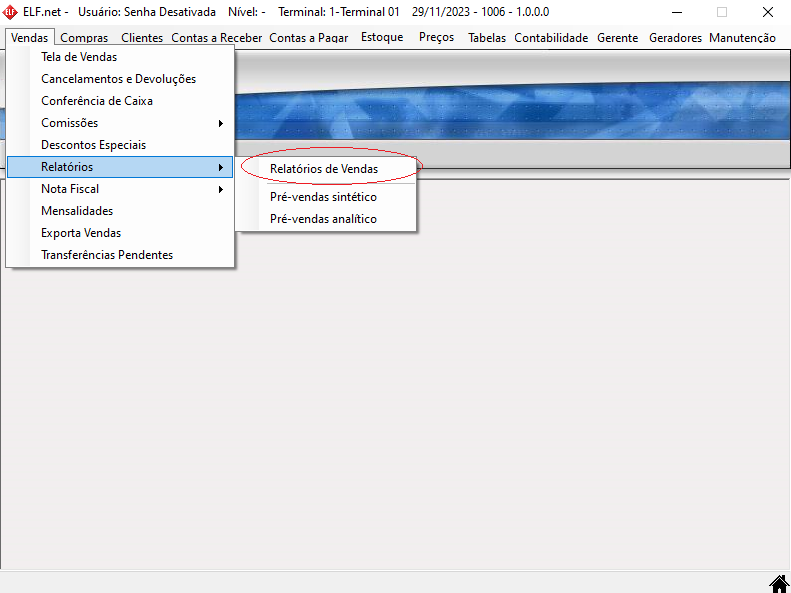Open the Gerente menu
Image resolution: width=791 pixels, height=593 pixels.
click(617, 38)
